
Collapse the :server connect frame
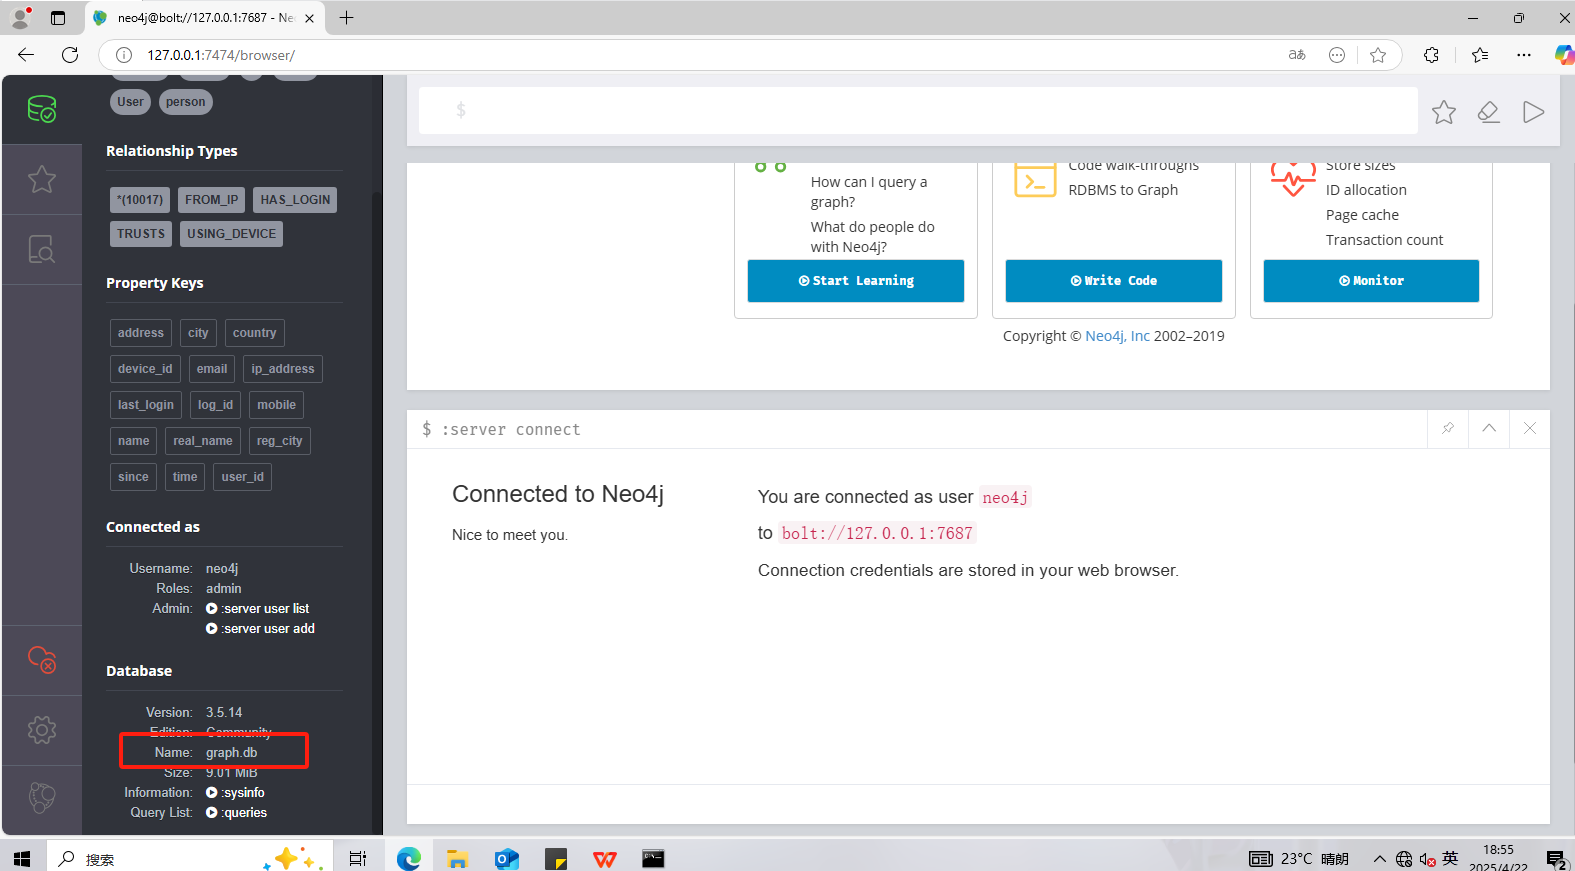coord(1489,428)
